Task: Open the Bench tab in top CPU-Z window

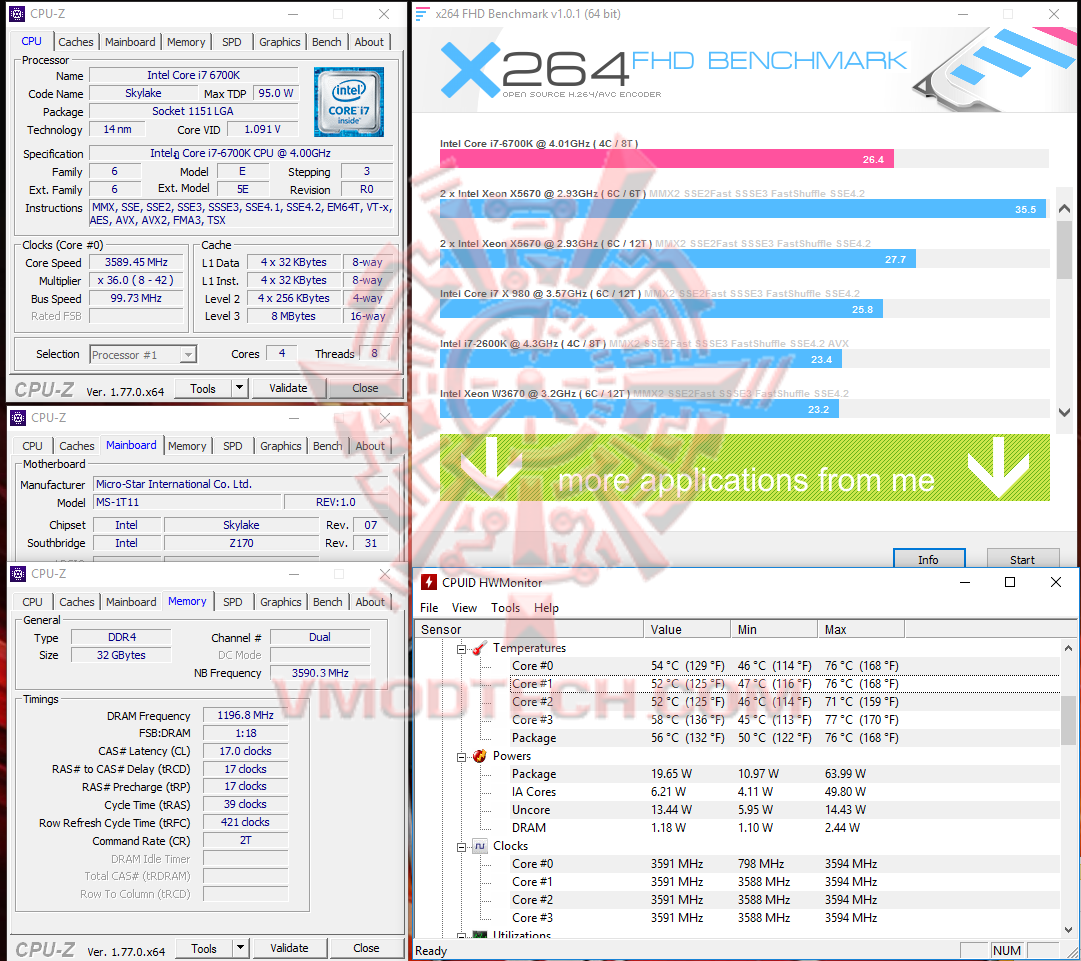Action: (327, 42)
